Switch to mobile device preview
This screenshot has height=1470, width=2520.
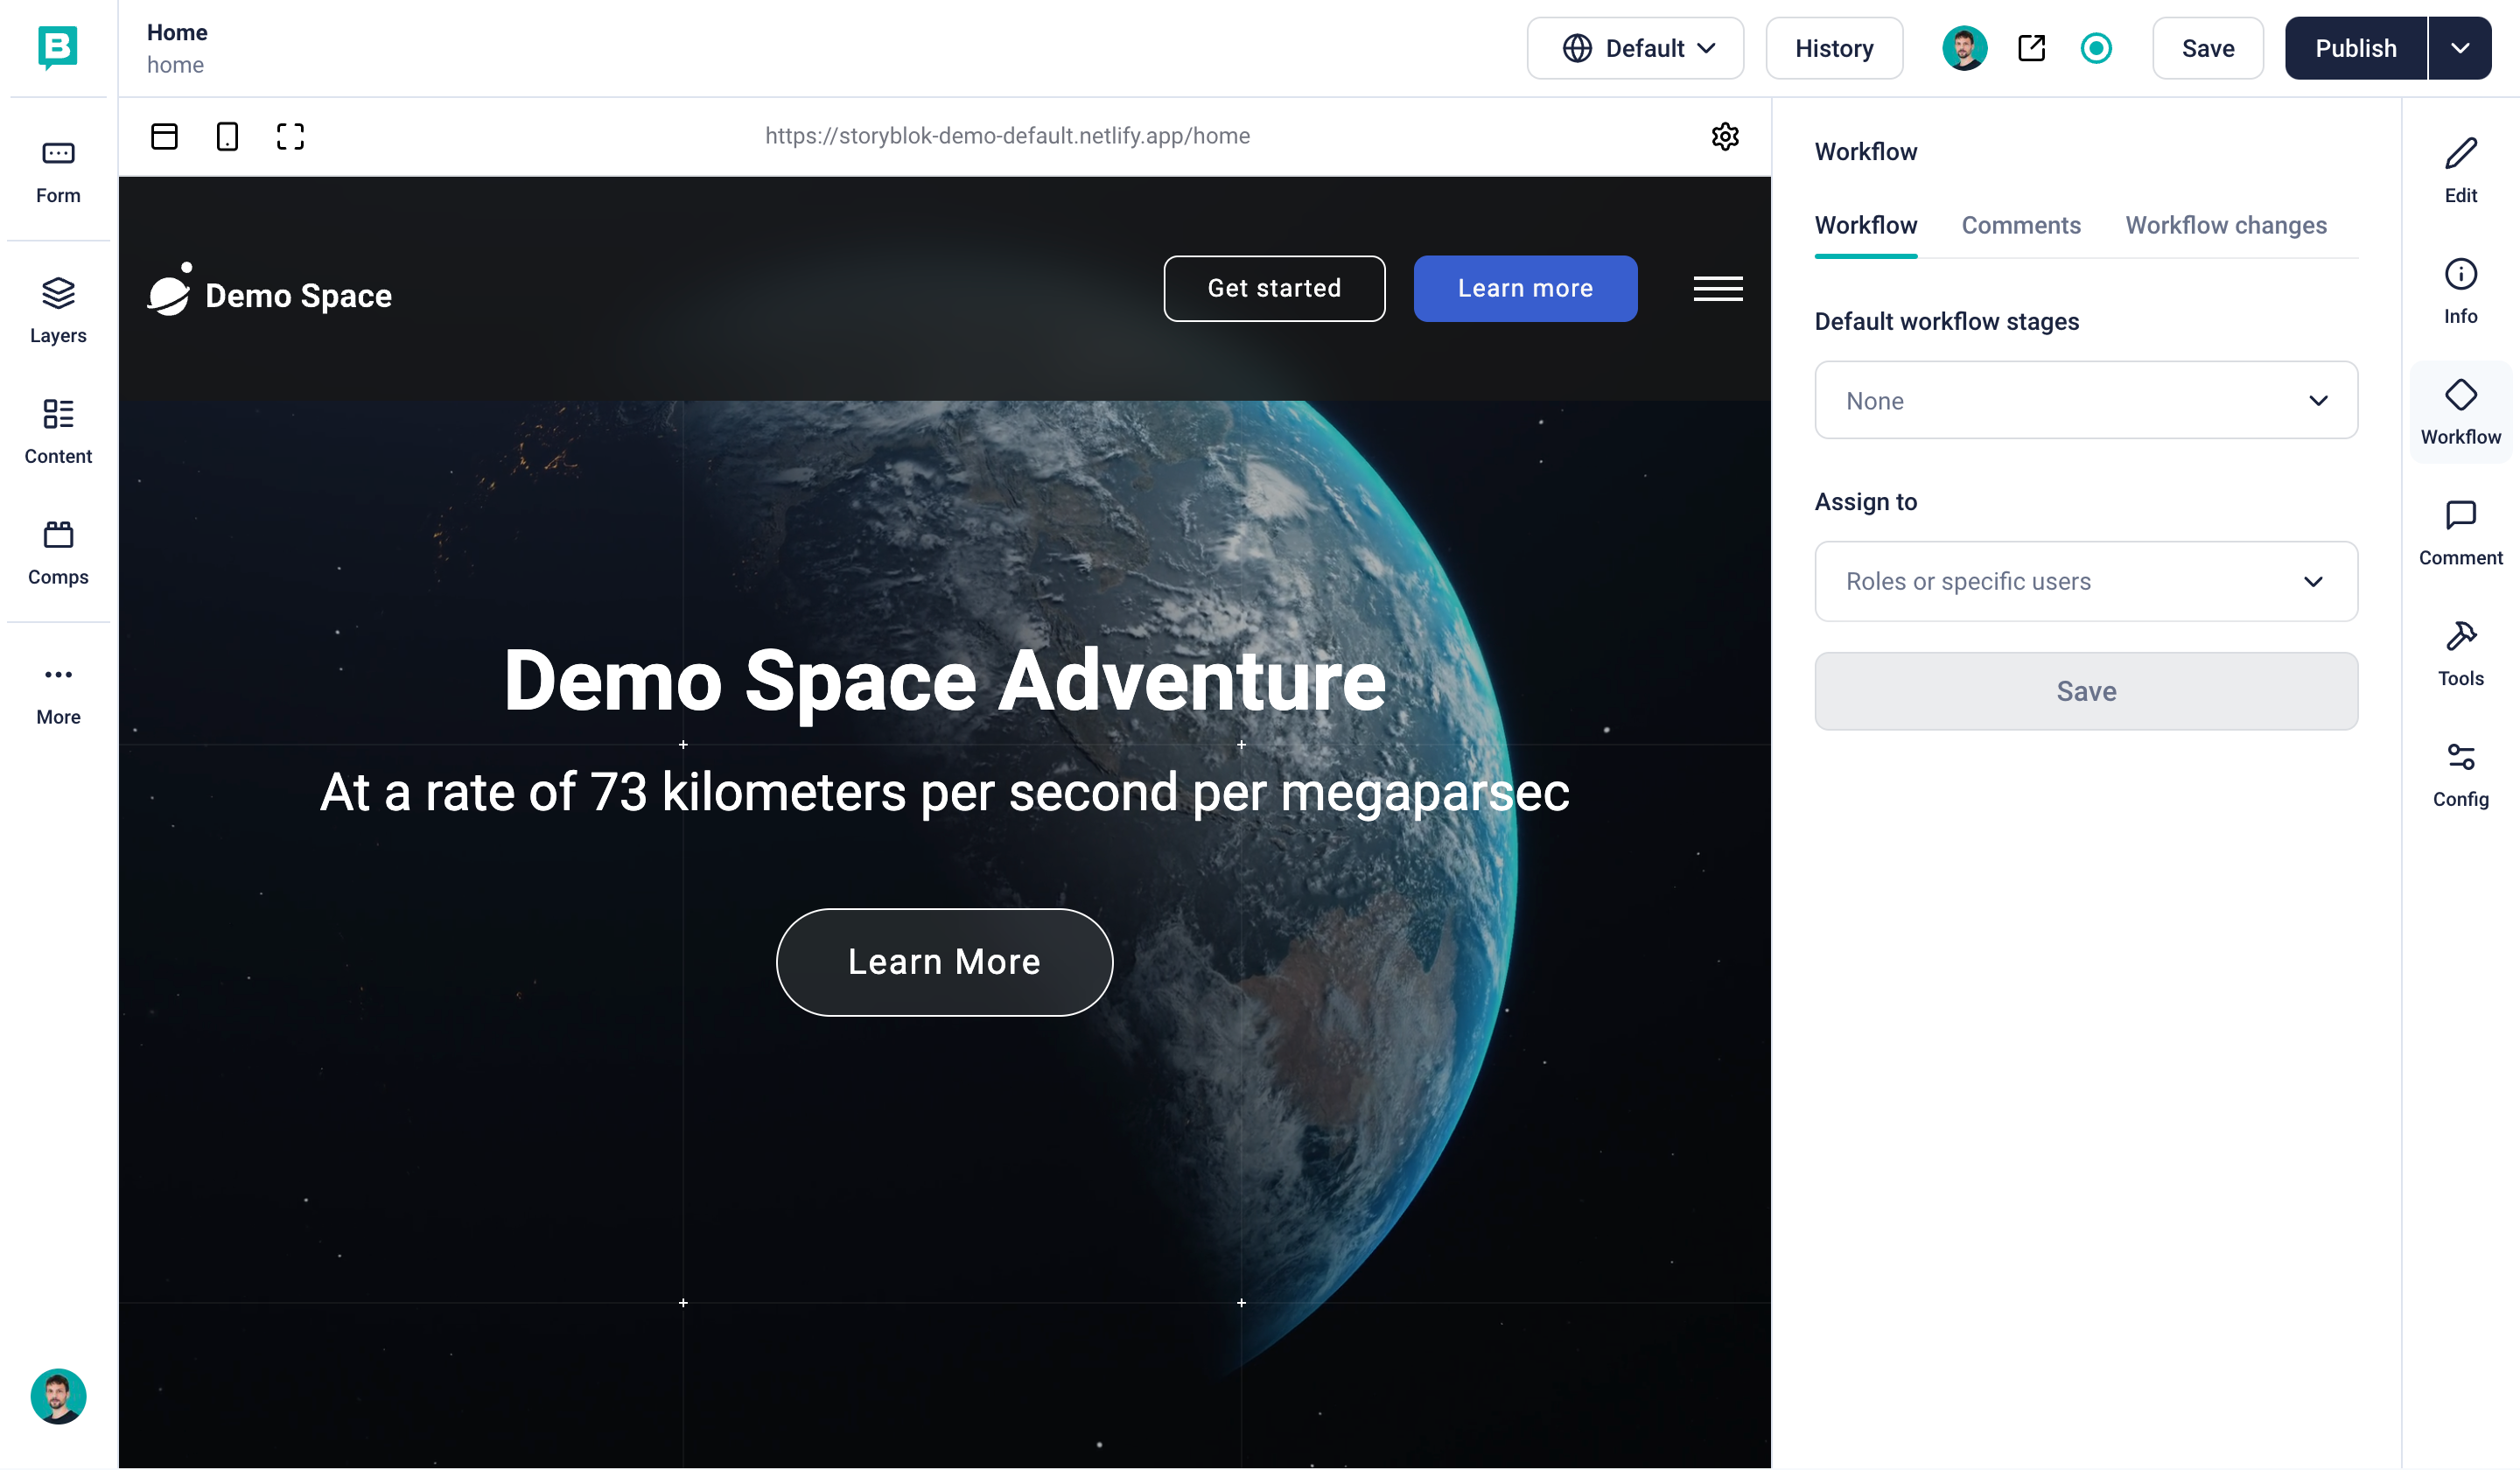227,136
